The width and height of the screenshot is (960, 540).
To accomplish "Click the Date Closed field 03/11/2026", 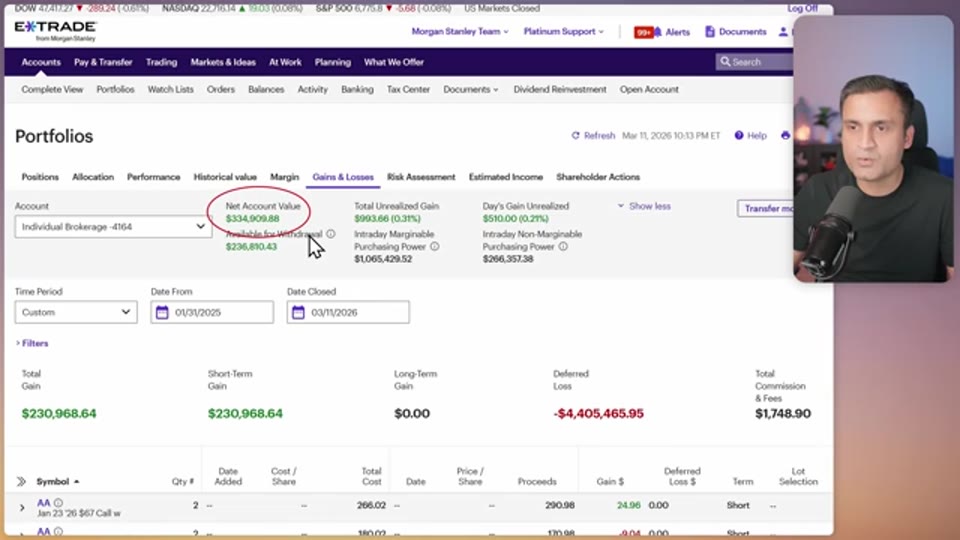I will (x=348, y=312).
